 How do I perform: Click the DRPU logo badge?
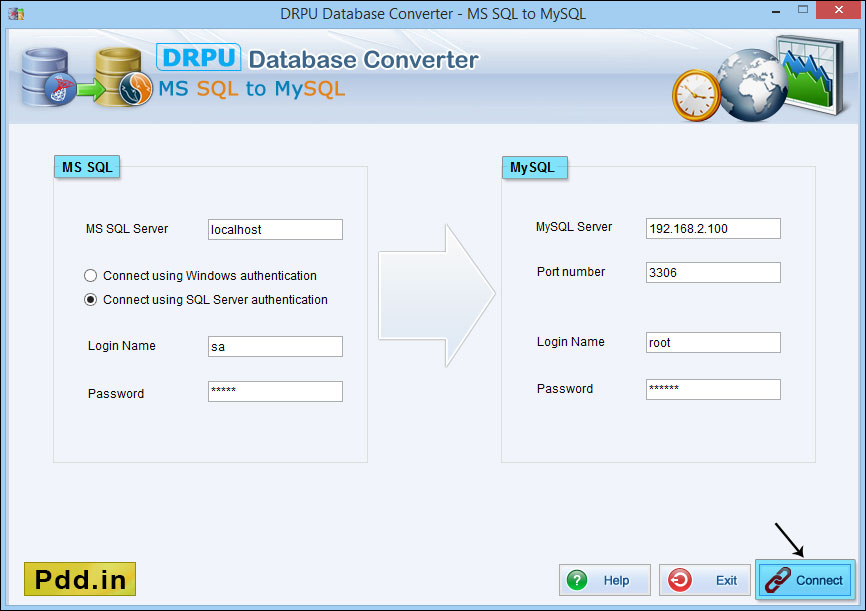click(x=198, y=57)
